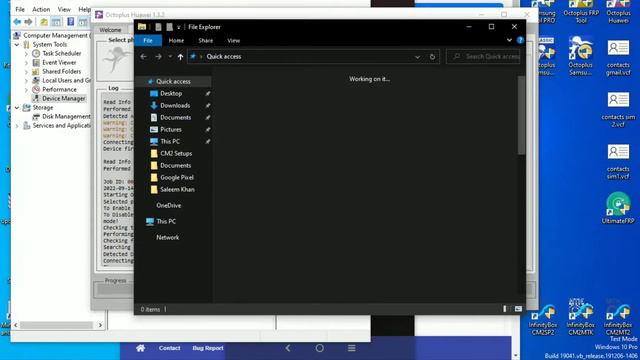Image resolution: width=640 pixels, height=360 pixels.
Task: Collapse System Tools tree node
Action: (x=17, y=44)
